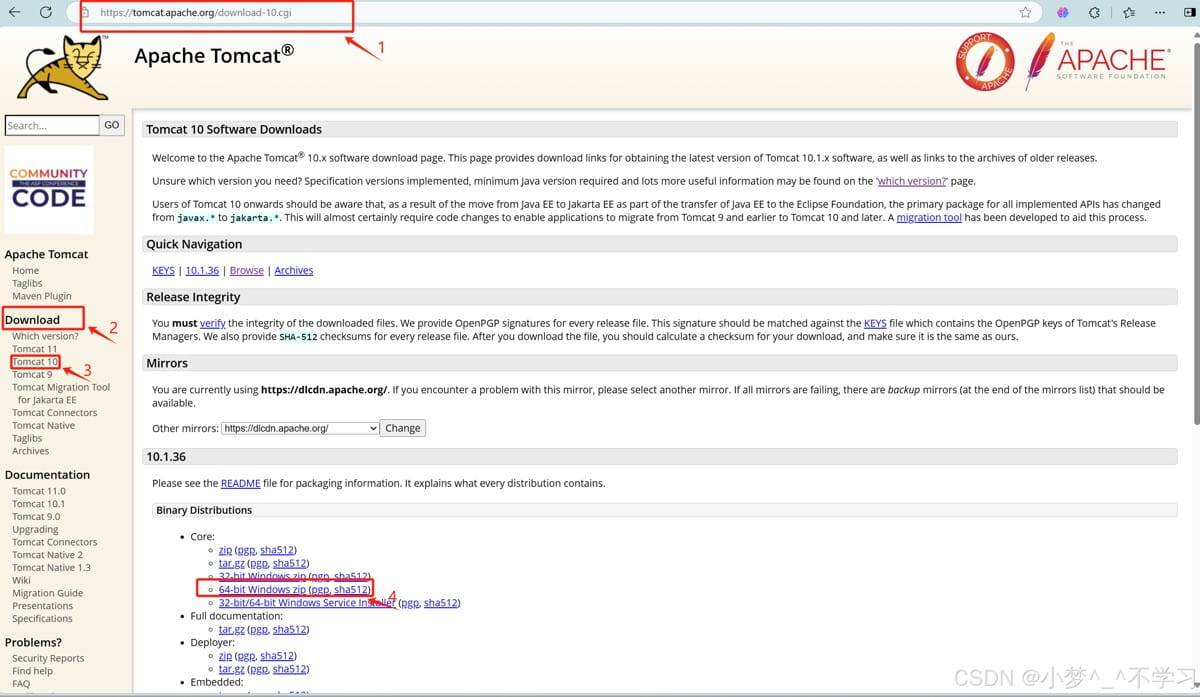Image resolution: width=1200 pixels, height=697 pixels.
Task: Open the Which version? sidebar link
Action: pos(45,336)
